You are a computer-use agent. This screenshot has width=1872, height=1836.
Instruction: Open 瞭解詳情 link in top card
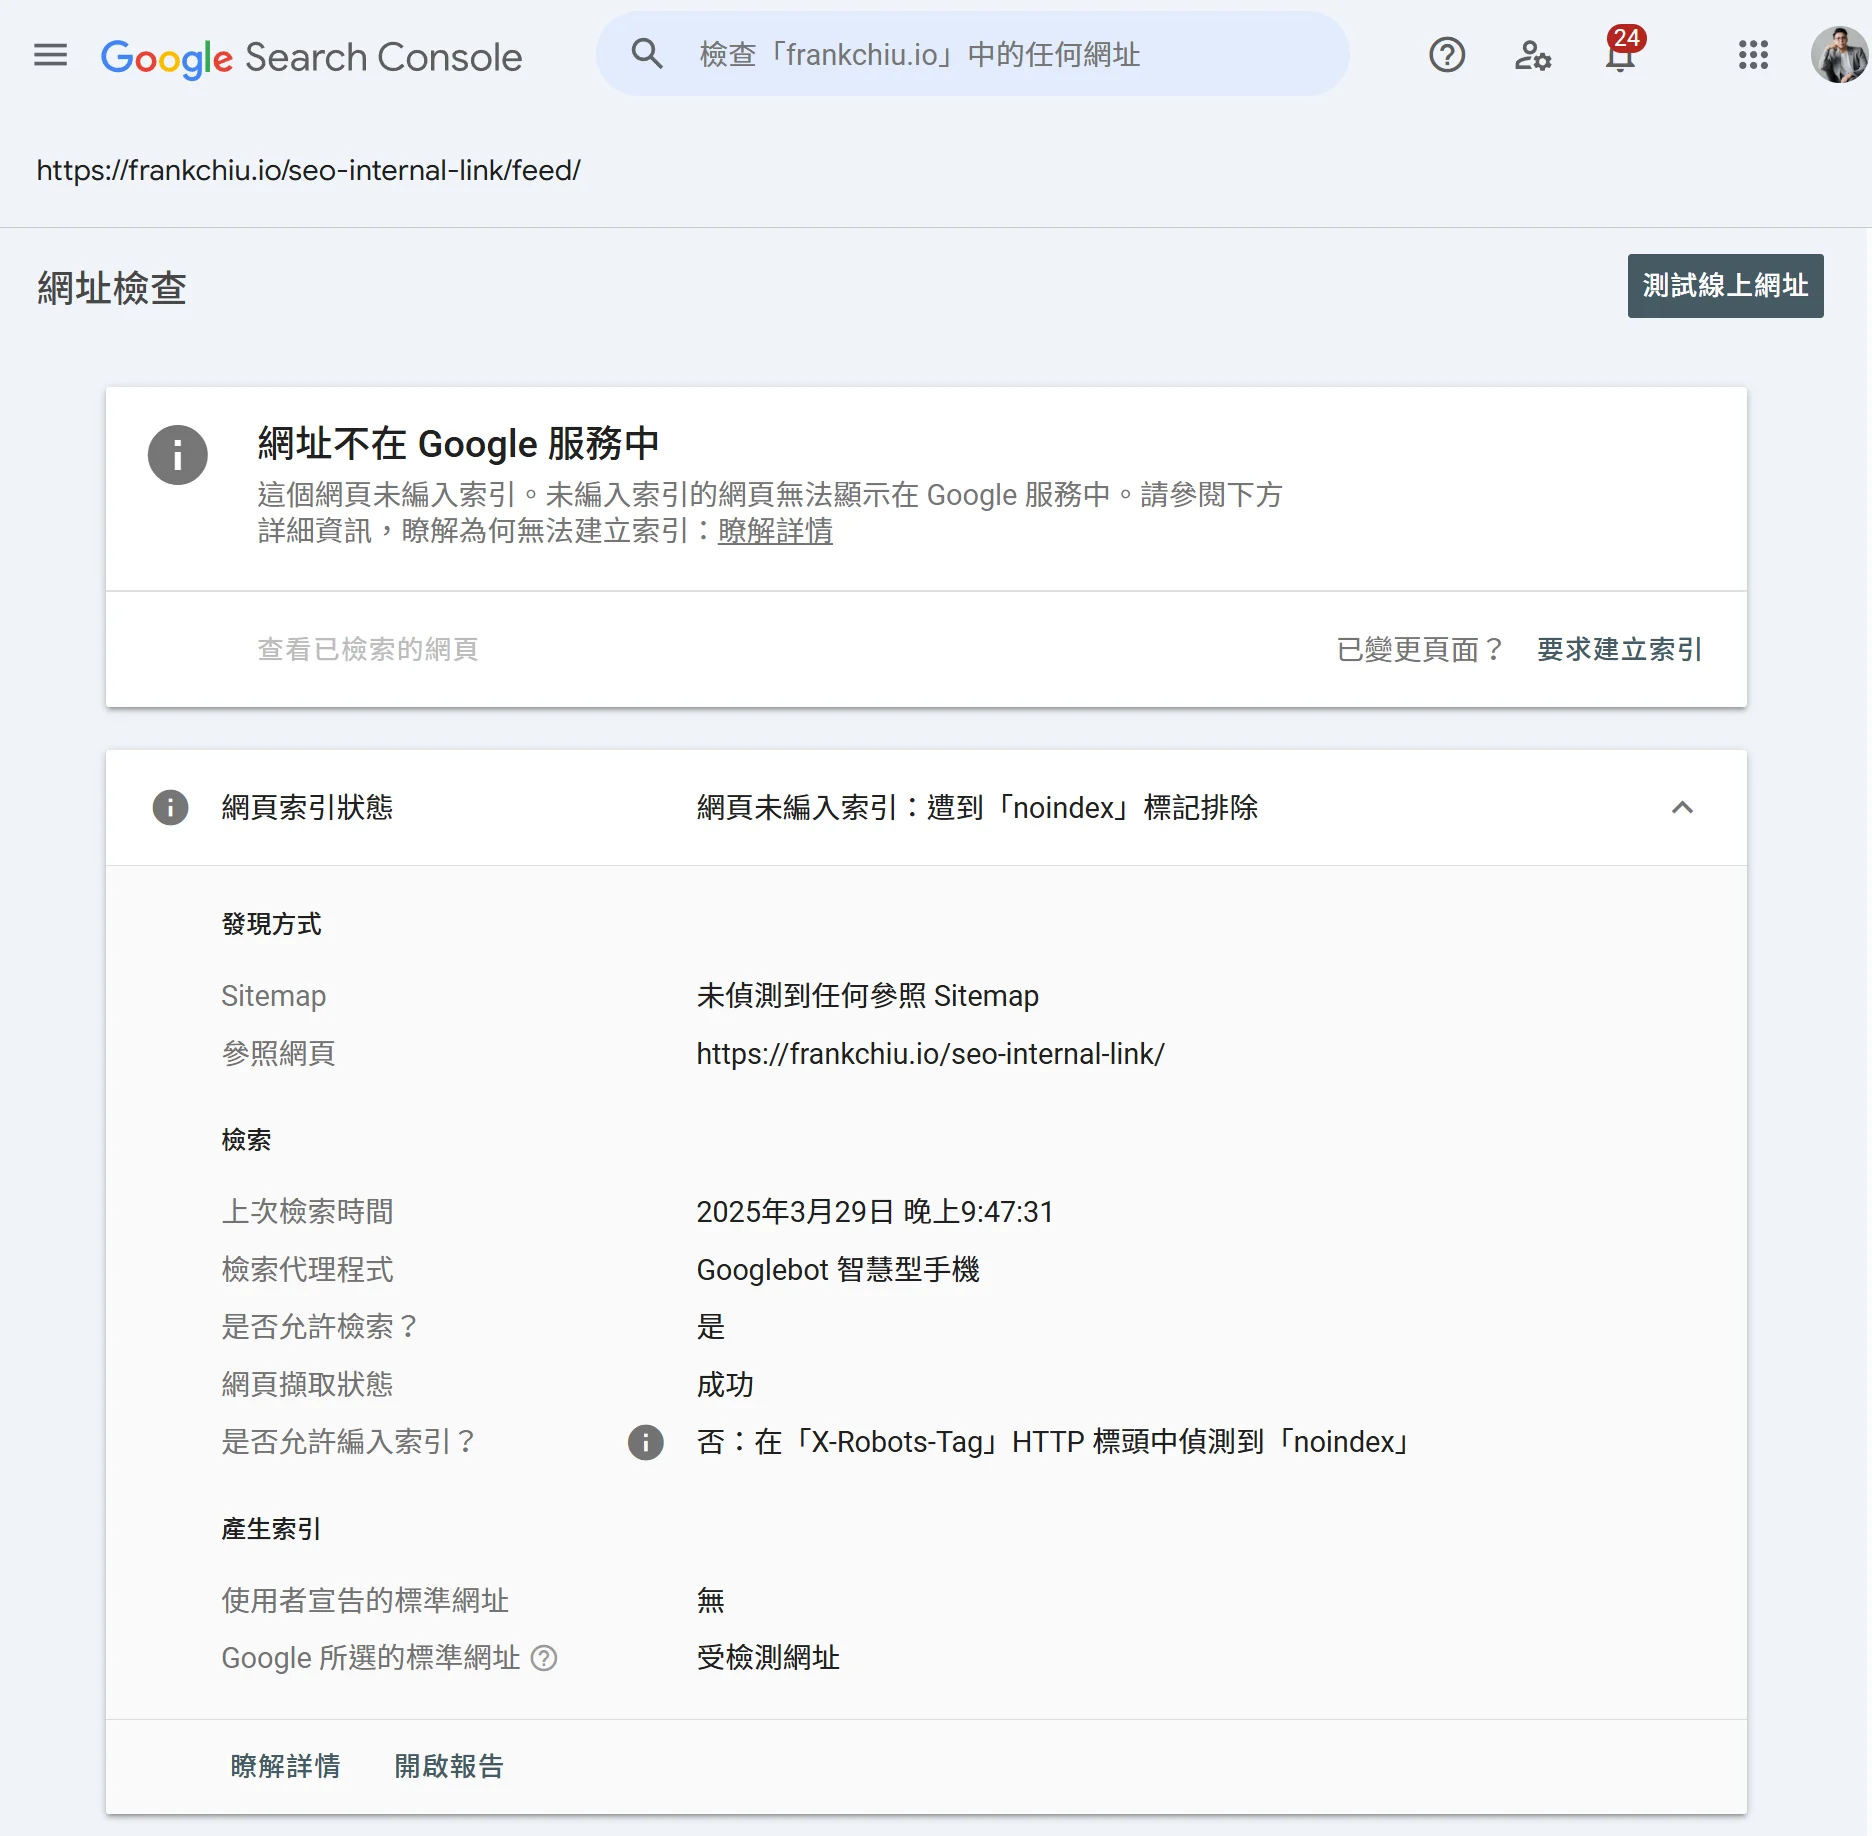pos(775,531)
